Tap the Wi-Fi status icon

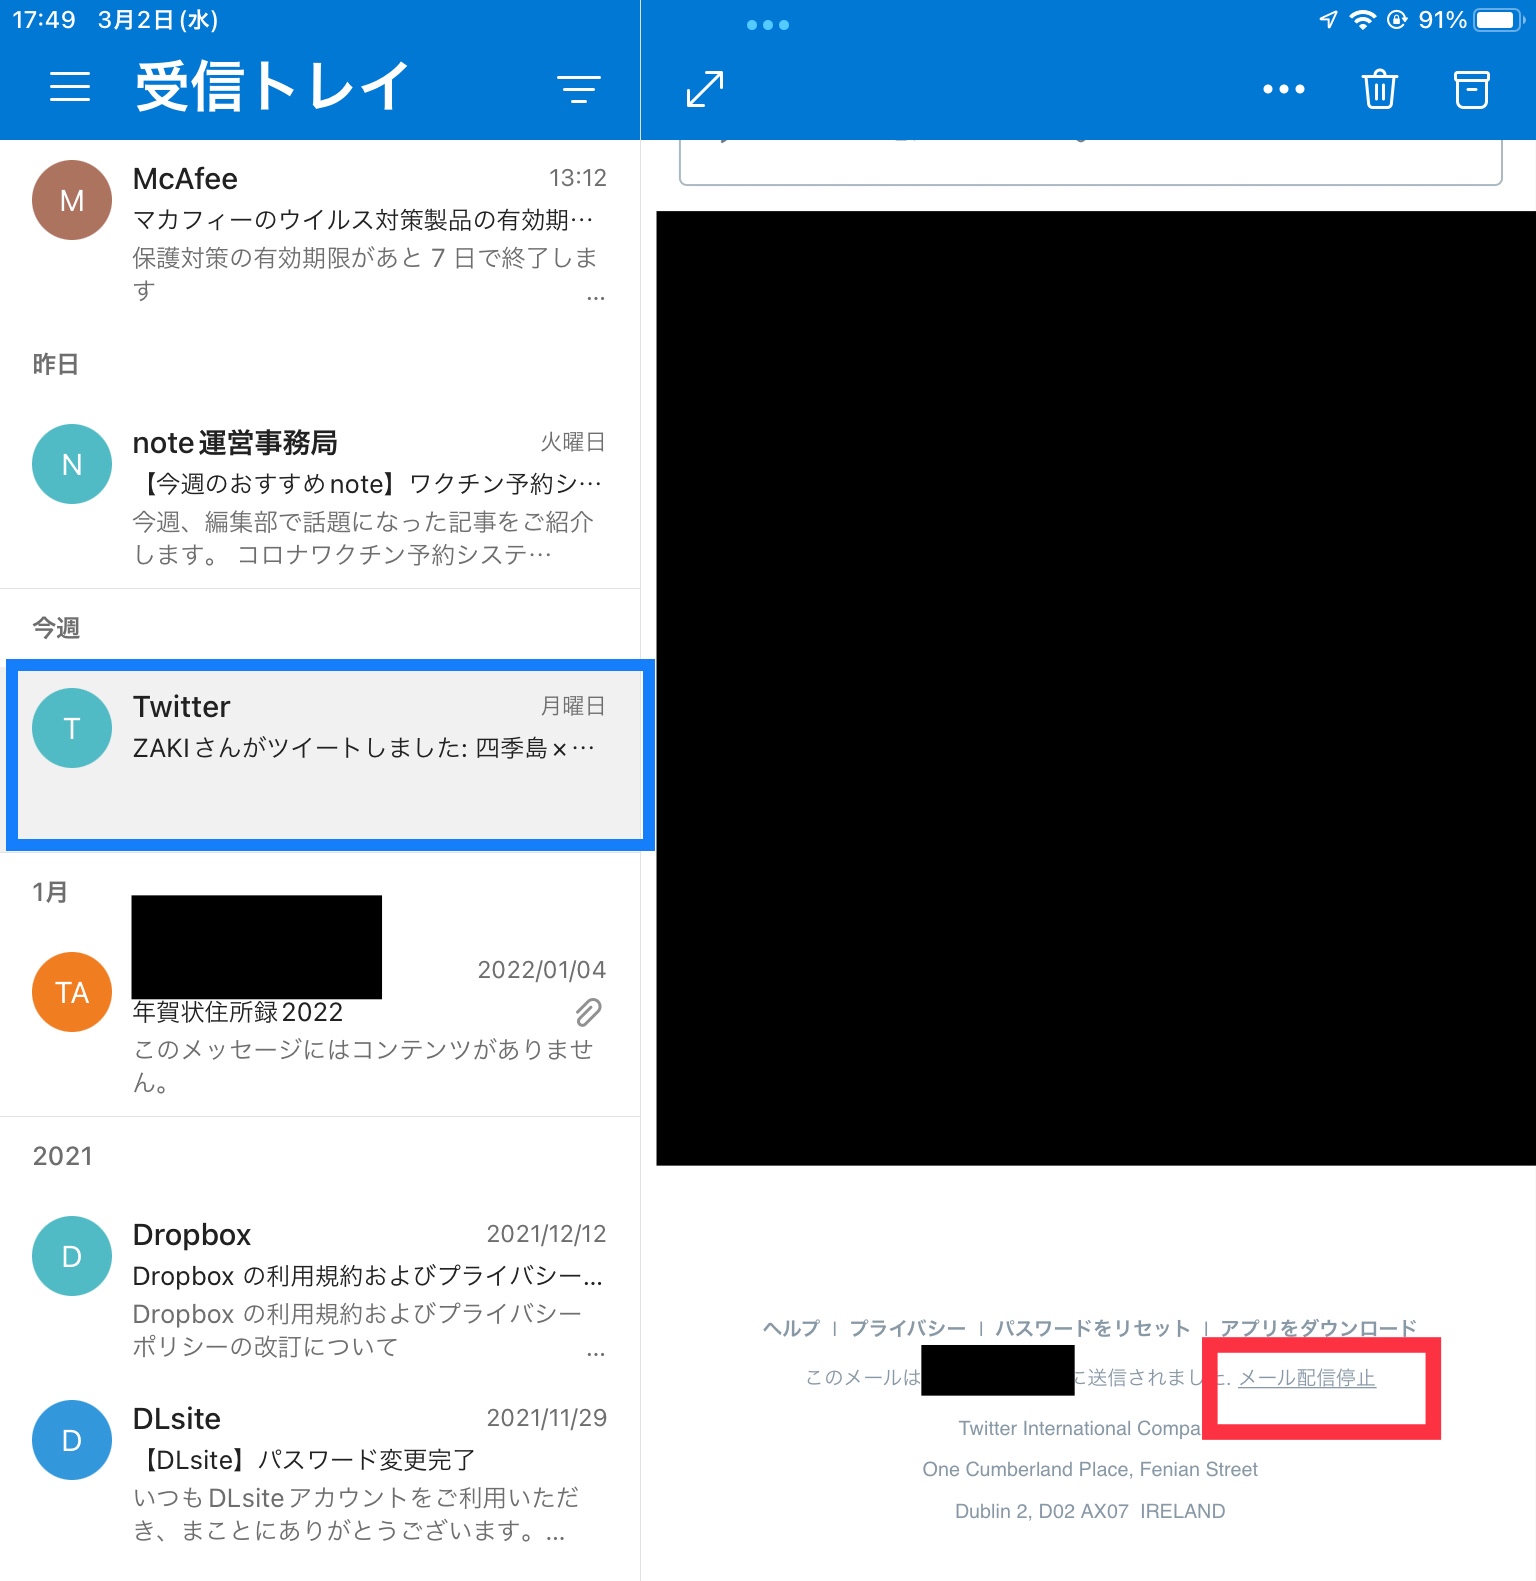(x=1362, y=20)
